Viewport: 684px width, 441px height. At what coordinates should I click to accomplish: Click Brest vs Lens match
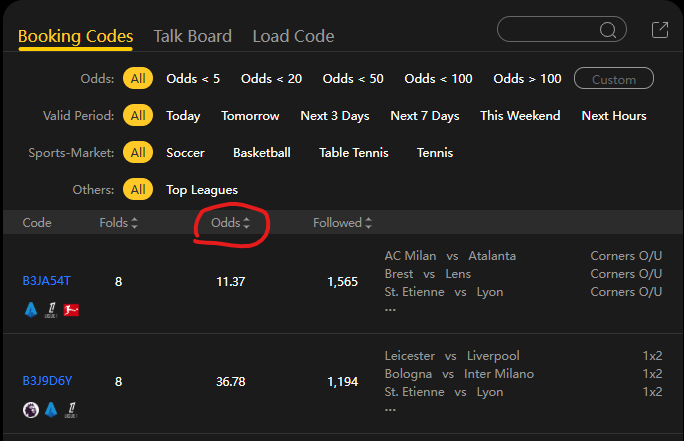(428, 274)
